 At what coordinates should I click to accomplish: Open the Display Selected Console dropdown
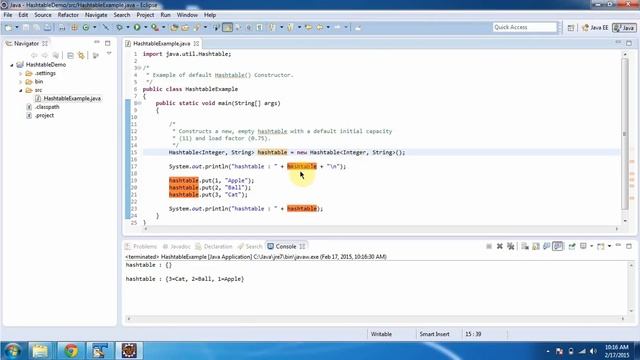pyautogui.click(x=591, y=246)
